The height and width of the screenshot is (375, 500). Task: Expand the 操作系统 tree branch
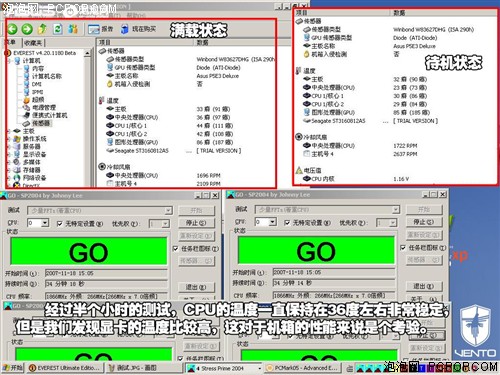point(9,139)
